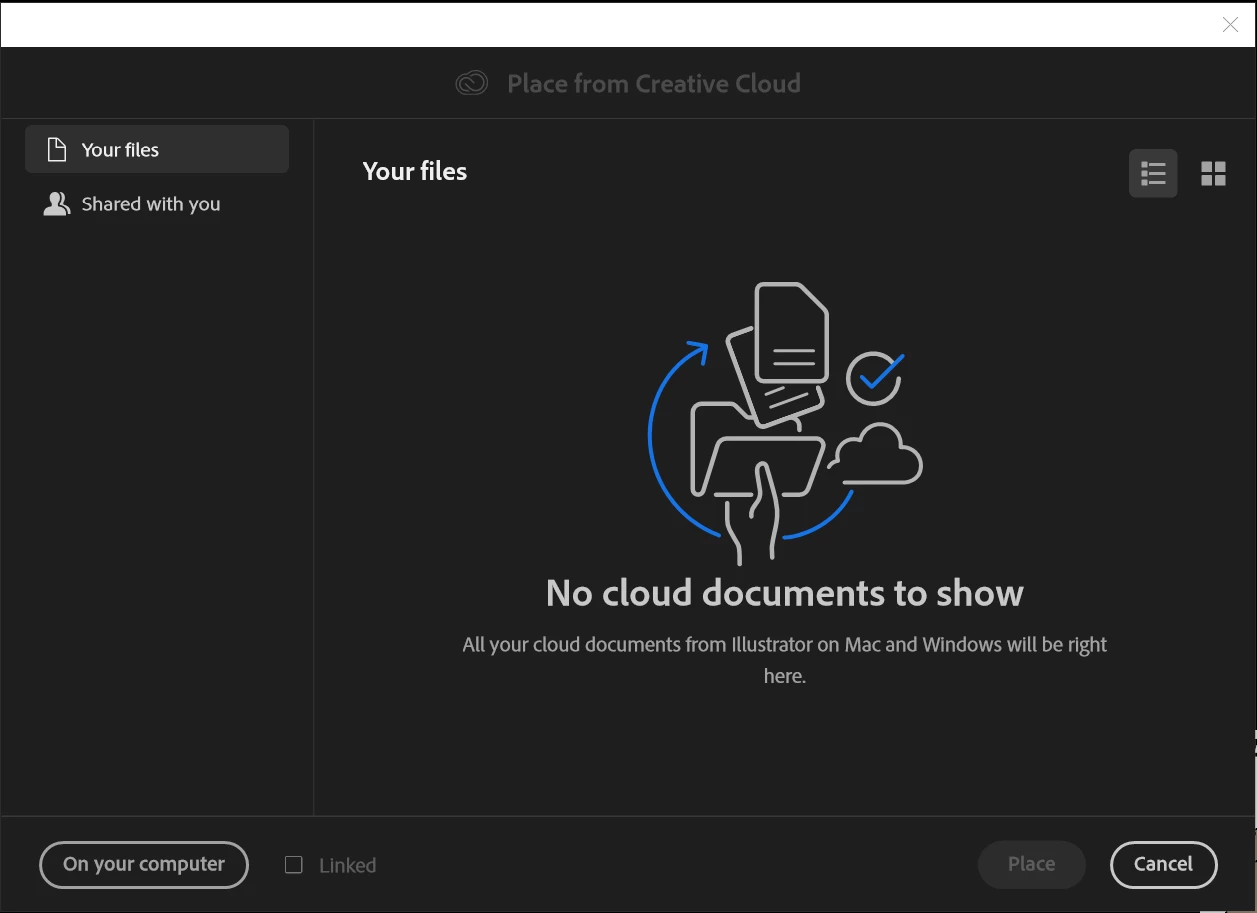Click the Creative Cloud logo icon
This screenshot has height=913, width=1257.
pyautogui.click(x=472, y=83)
